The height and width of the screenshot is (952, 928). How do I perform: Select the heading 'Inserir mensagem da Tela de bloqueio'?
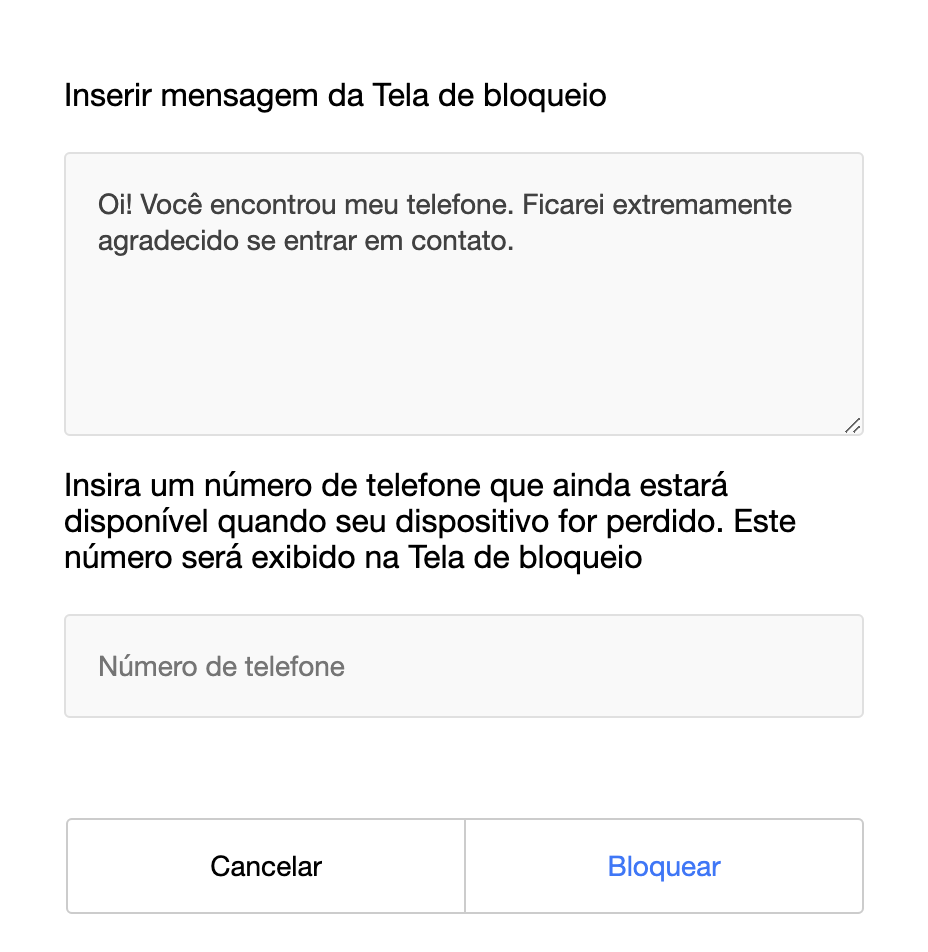click(x=335, y=95)
